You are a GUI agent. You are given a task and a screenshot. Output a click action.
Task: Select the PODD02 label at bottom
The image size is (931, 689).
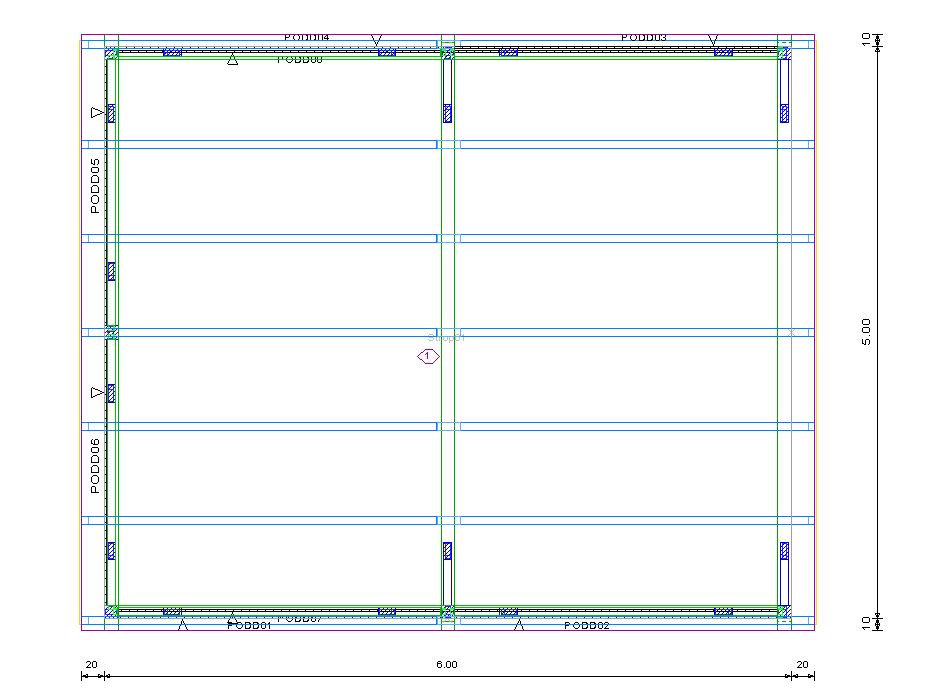point(587,626)
